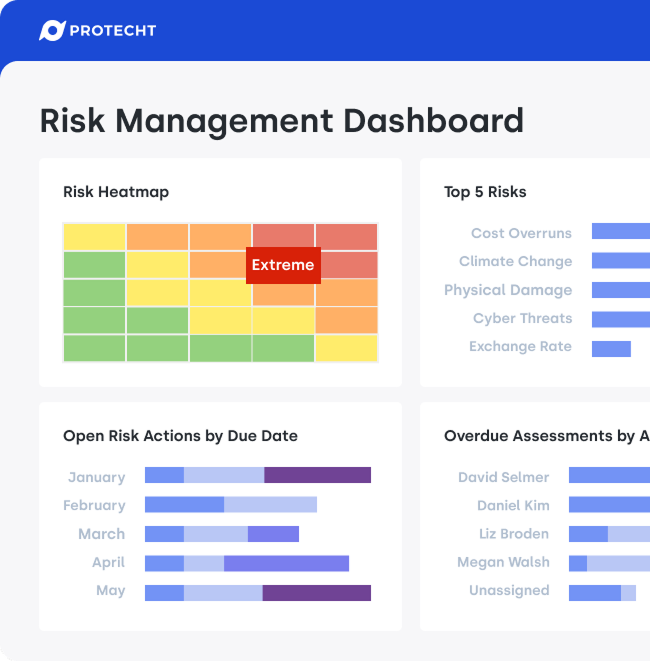
Task: Click the green bottom-left heatmap cell
Action: (x=94, y=348)
